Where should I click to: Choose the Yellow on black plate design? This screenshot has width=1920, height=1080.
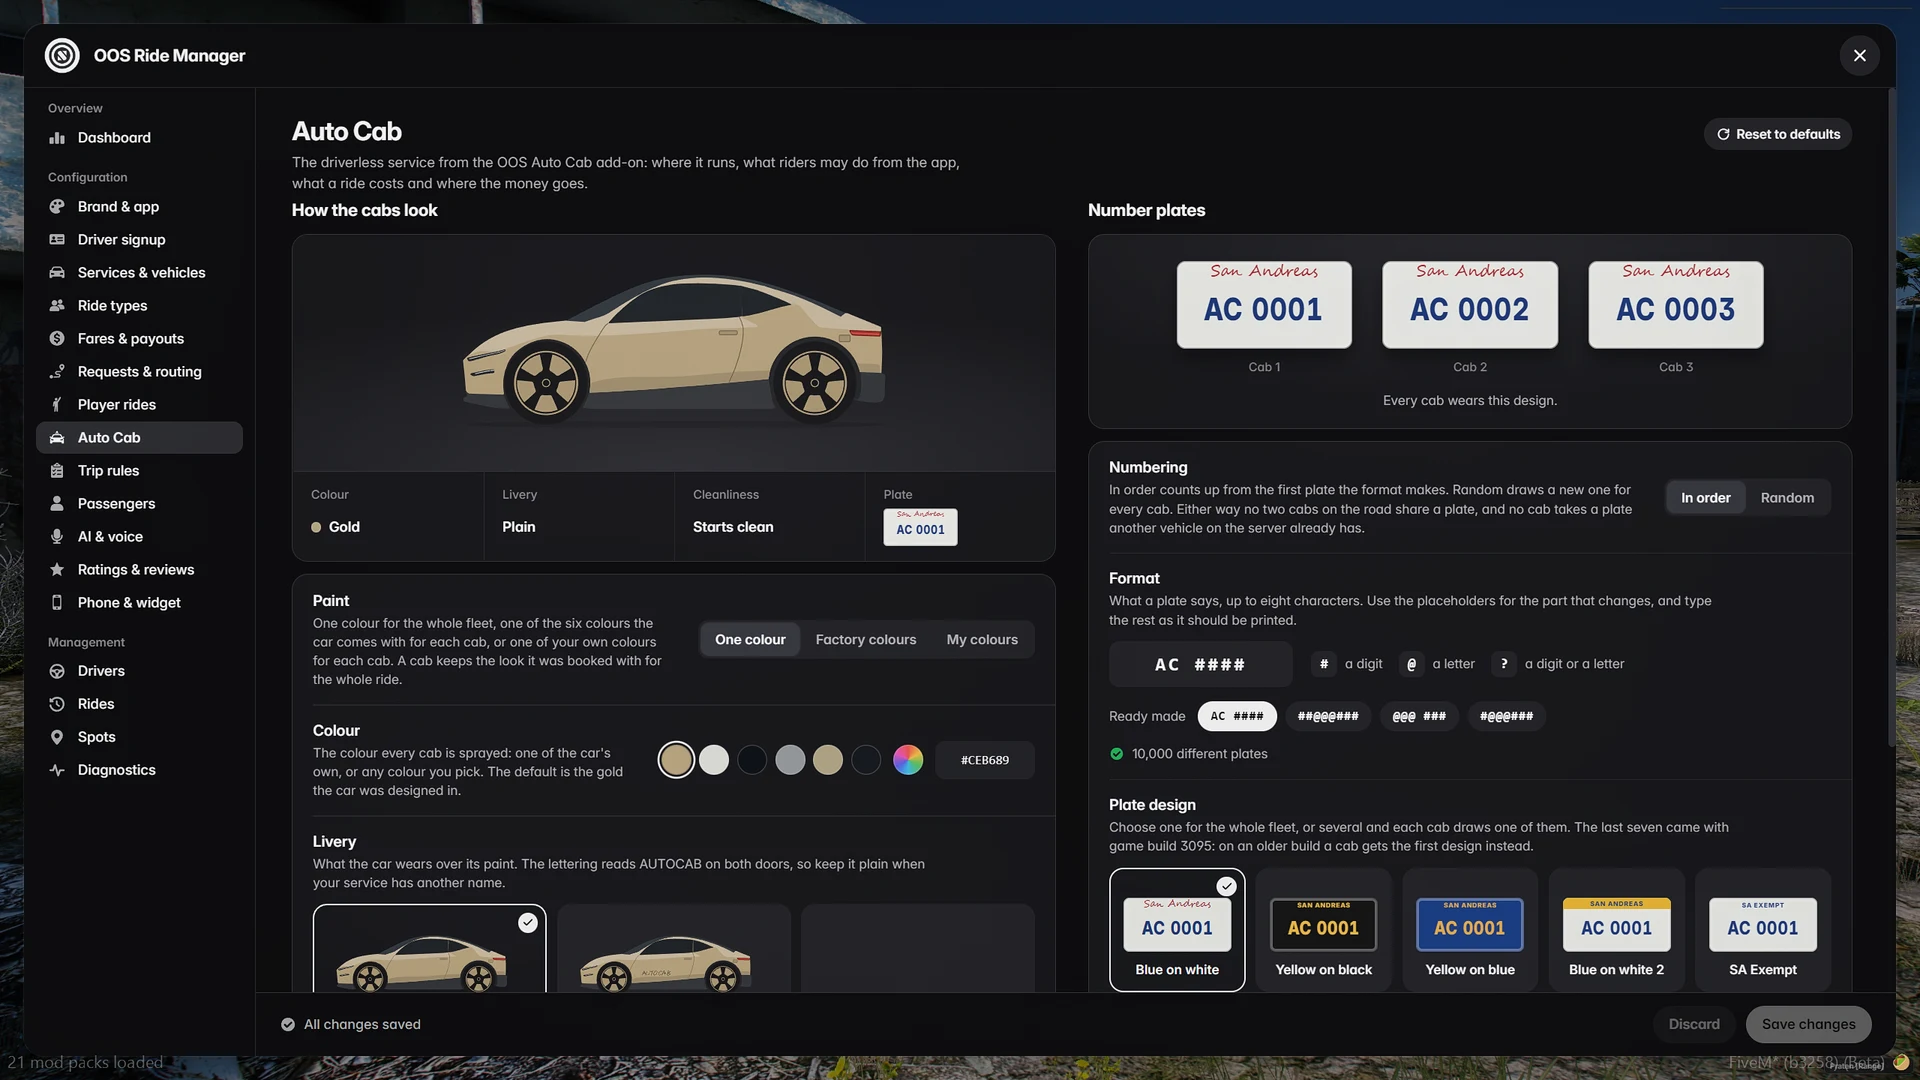1323,930
